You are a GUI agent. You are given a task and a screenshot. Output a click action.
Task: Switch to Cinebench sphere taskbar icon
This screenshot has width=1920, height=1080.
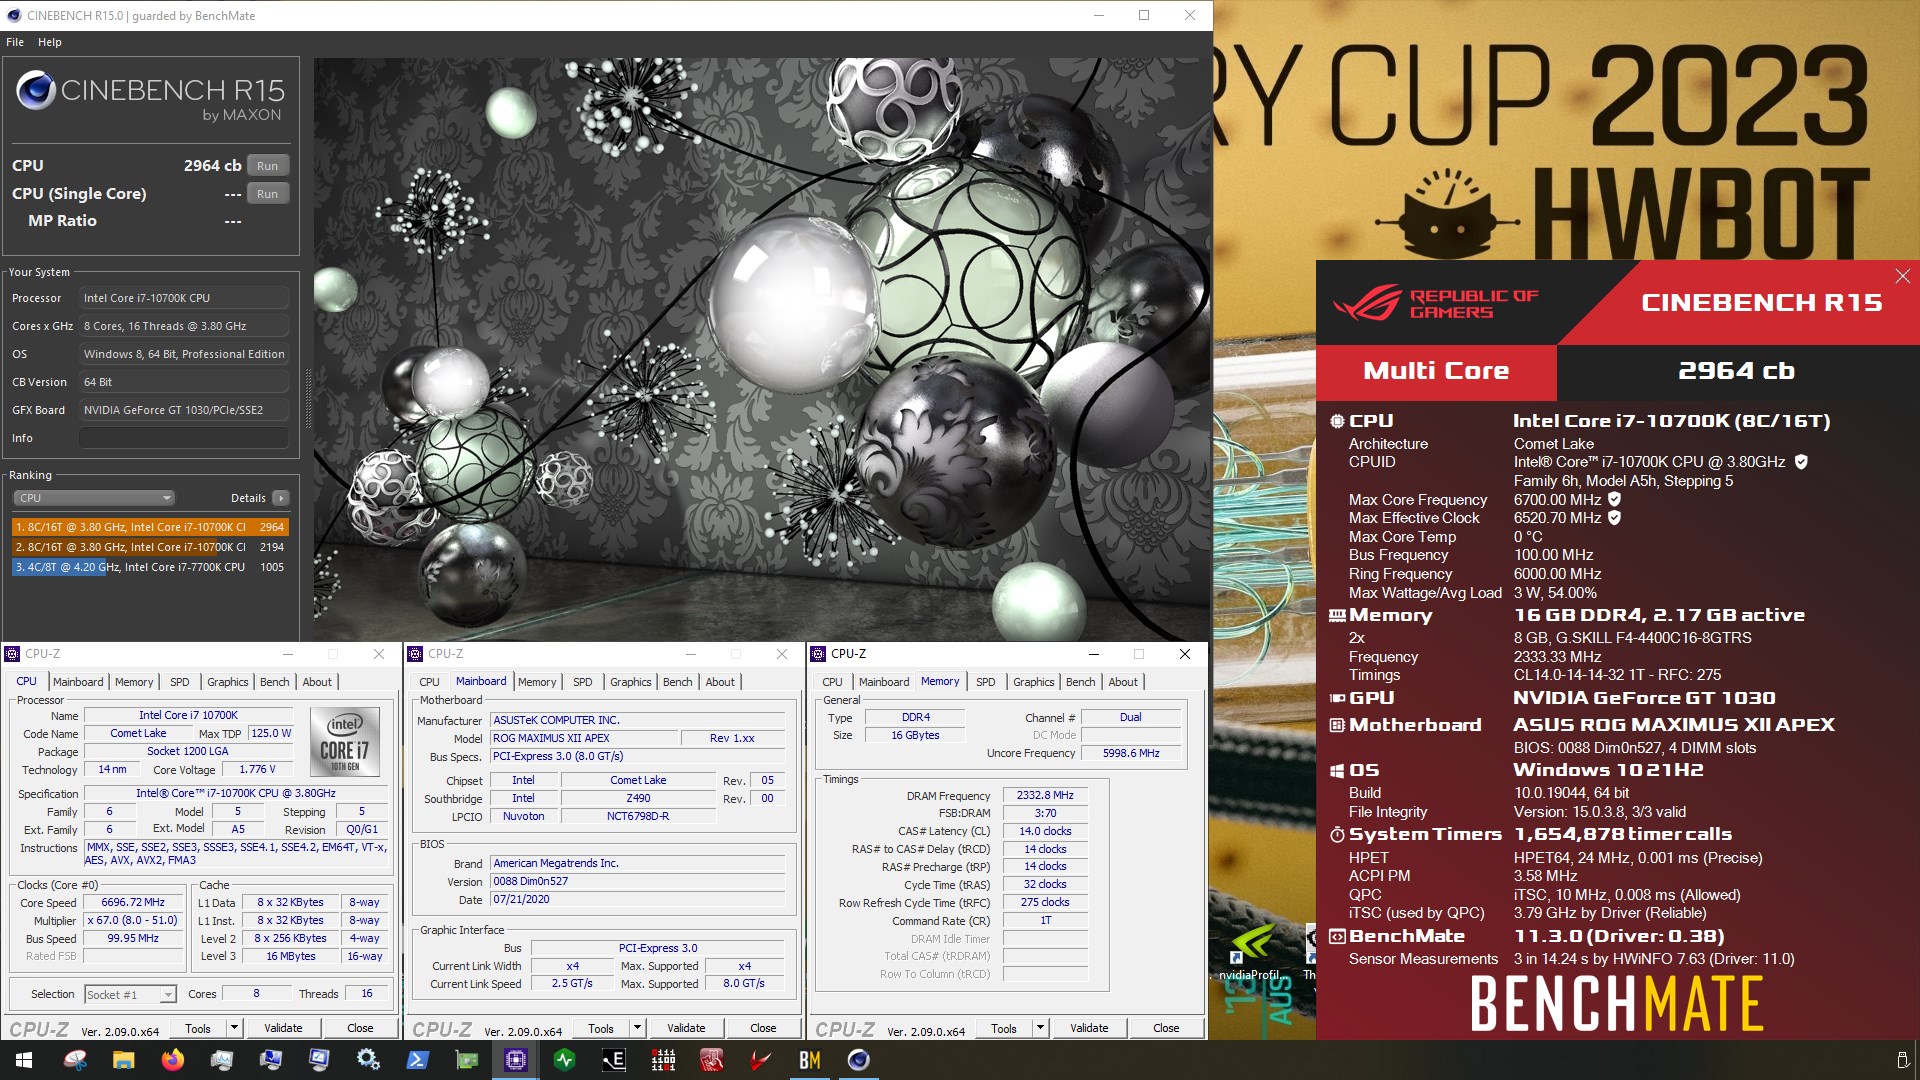click(x=858, y=1060)
